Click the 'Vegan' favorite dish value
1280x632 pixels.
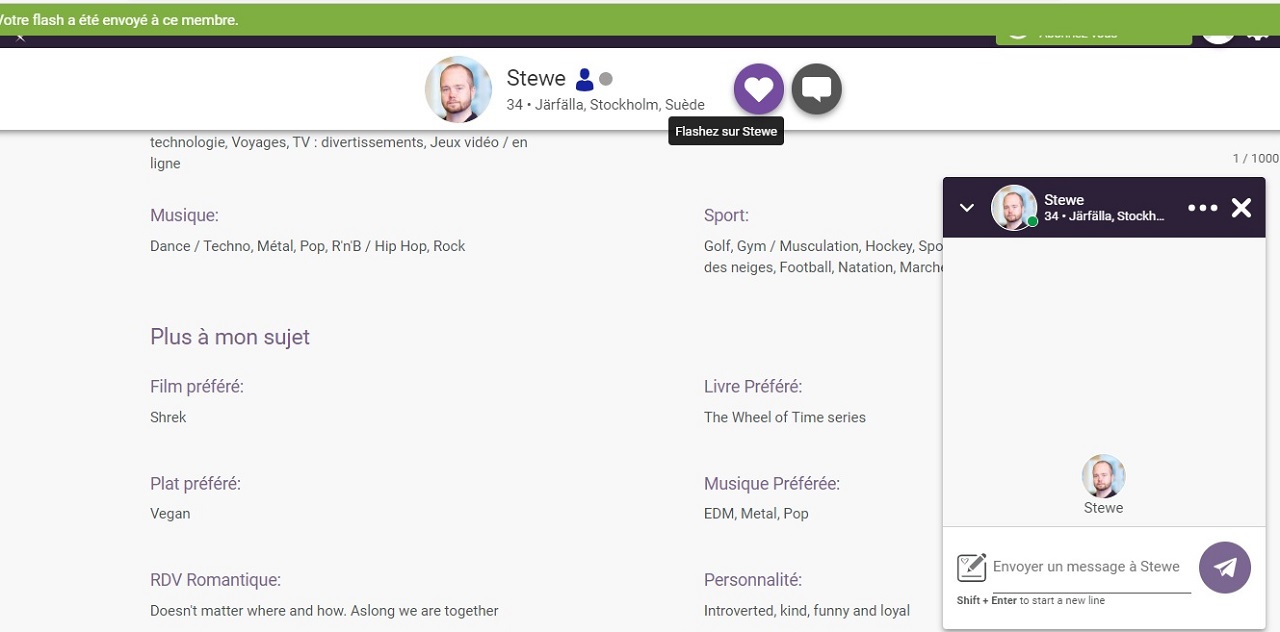point(170,513)
